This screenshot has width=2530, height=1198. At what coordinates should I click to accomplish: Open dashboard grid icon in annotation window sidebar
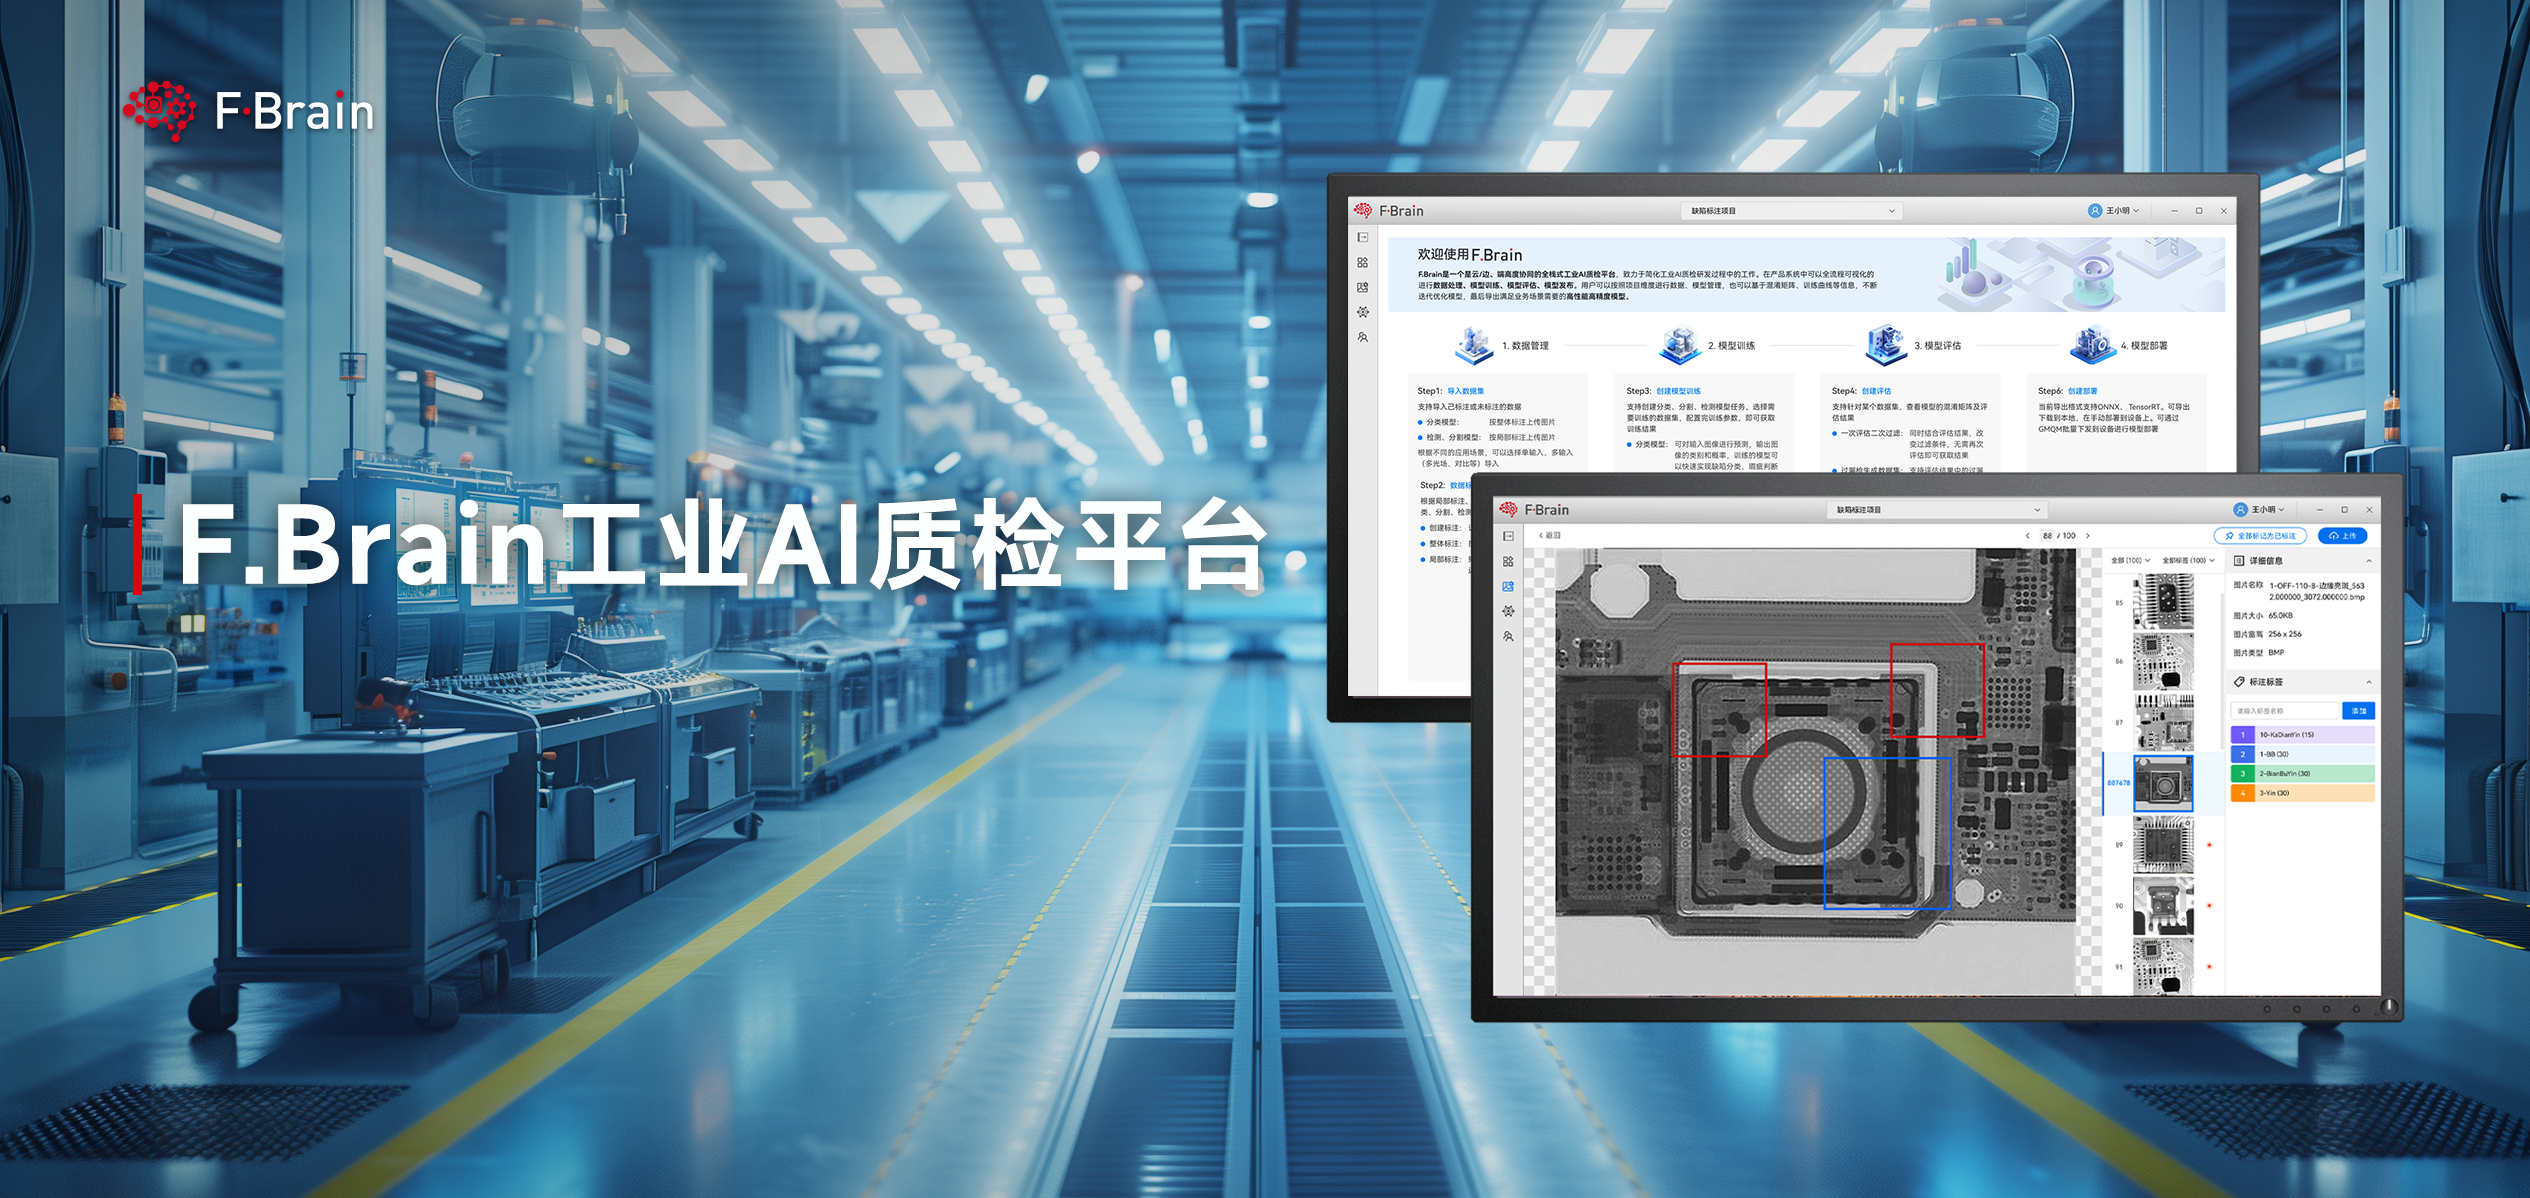click(1508, 561)
